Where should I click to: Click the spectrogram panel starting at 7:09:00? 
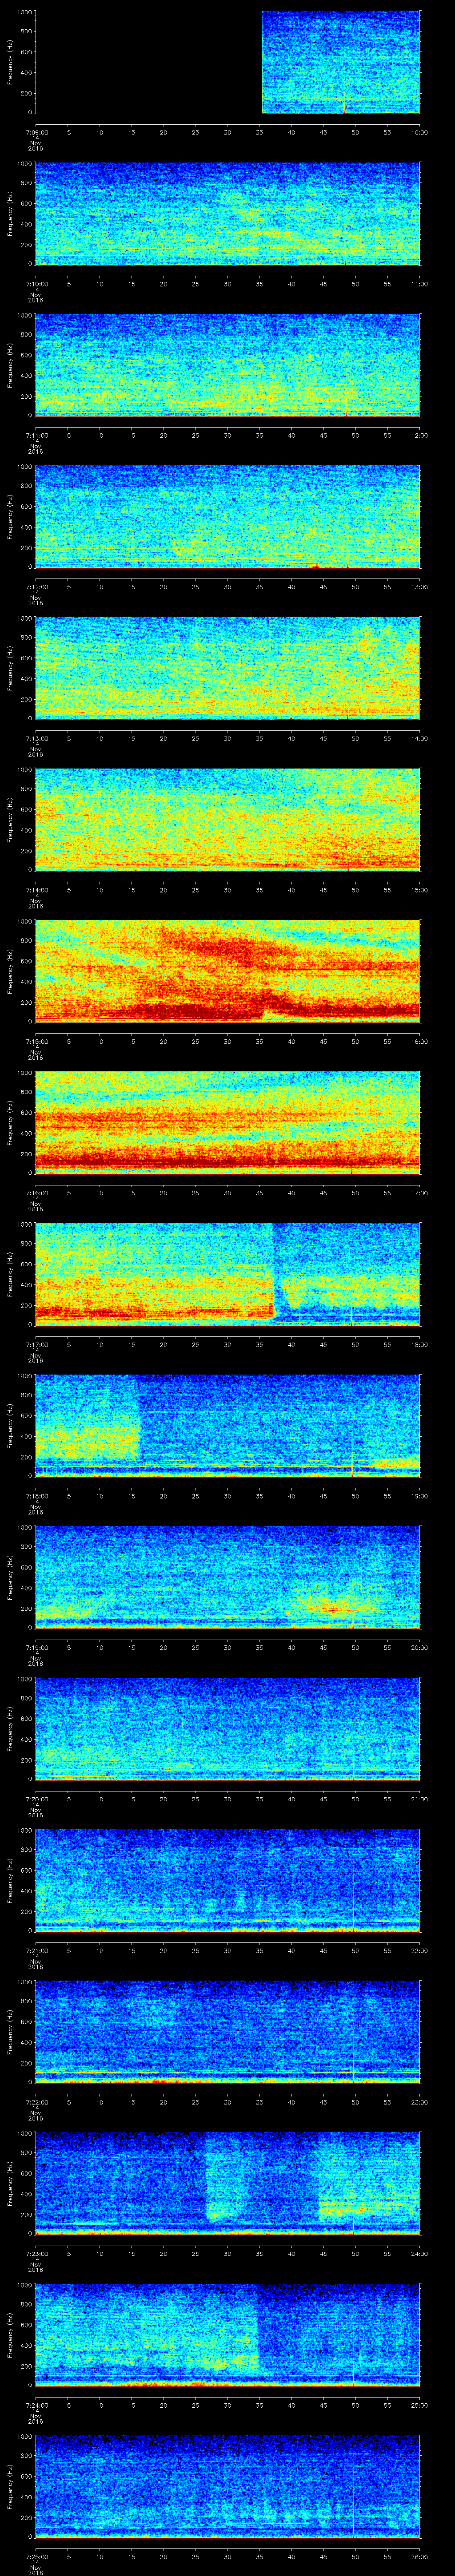(228, 62)
